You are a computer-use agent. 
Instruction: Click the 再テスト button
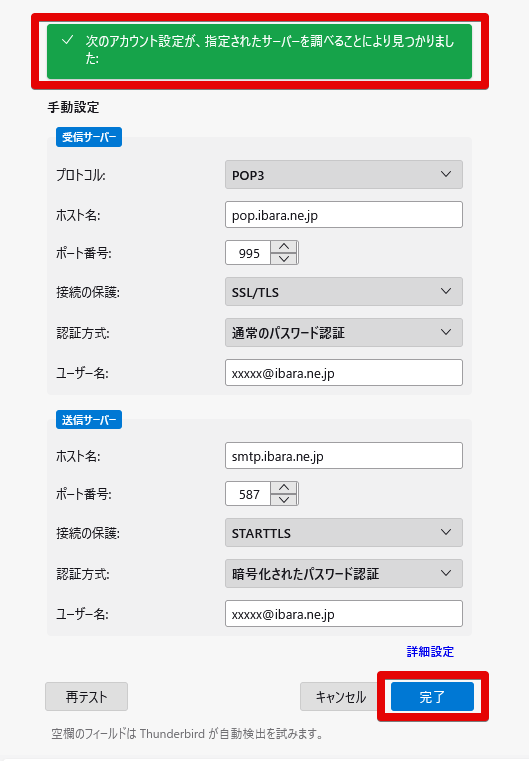pos(86,697)
